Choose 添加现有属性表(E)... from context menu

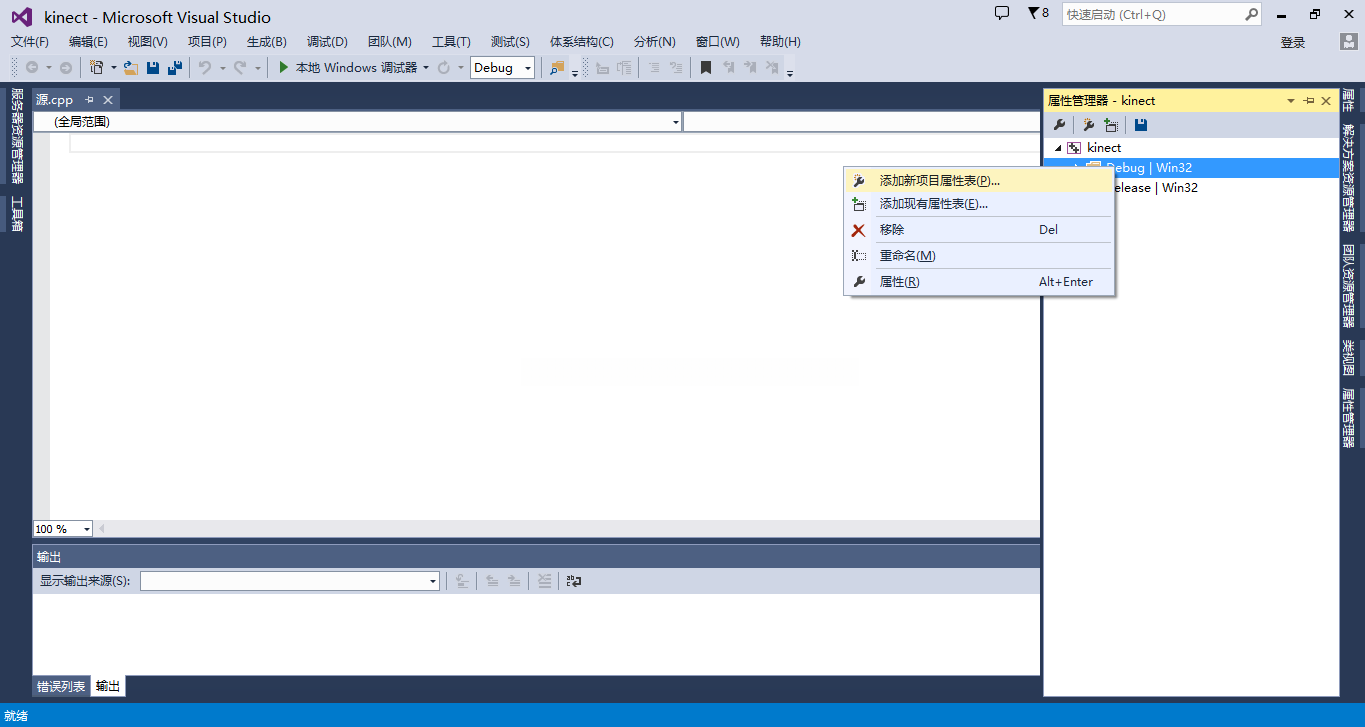point(979,204)
